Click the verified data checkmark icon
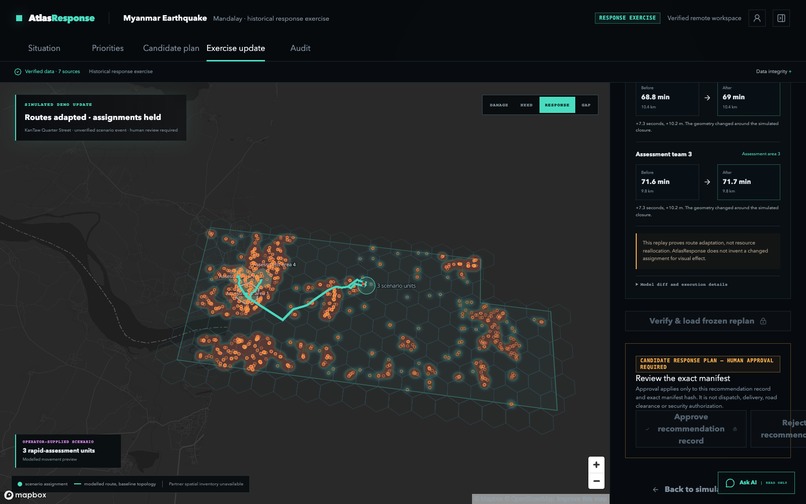 pos(18,71)
